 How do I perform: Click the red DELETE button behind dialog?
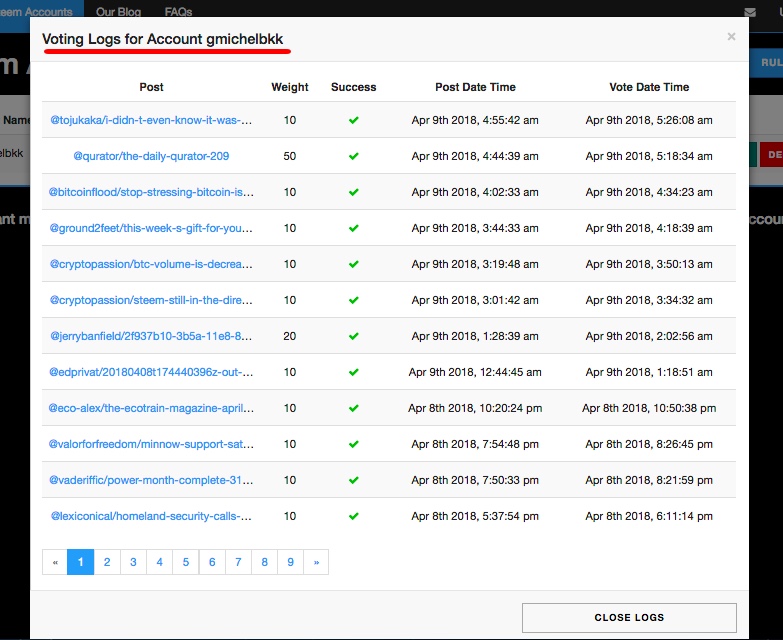(x=772, y=154)
